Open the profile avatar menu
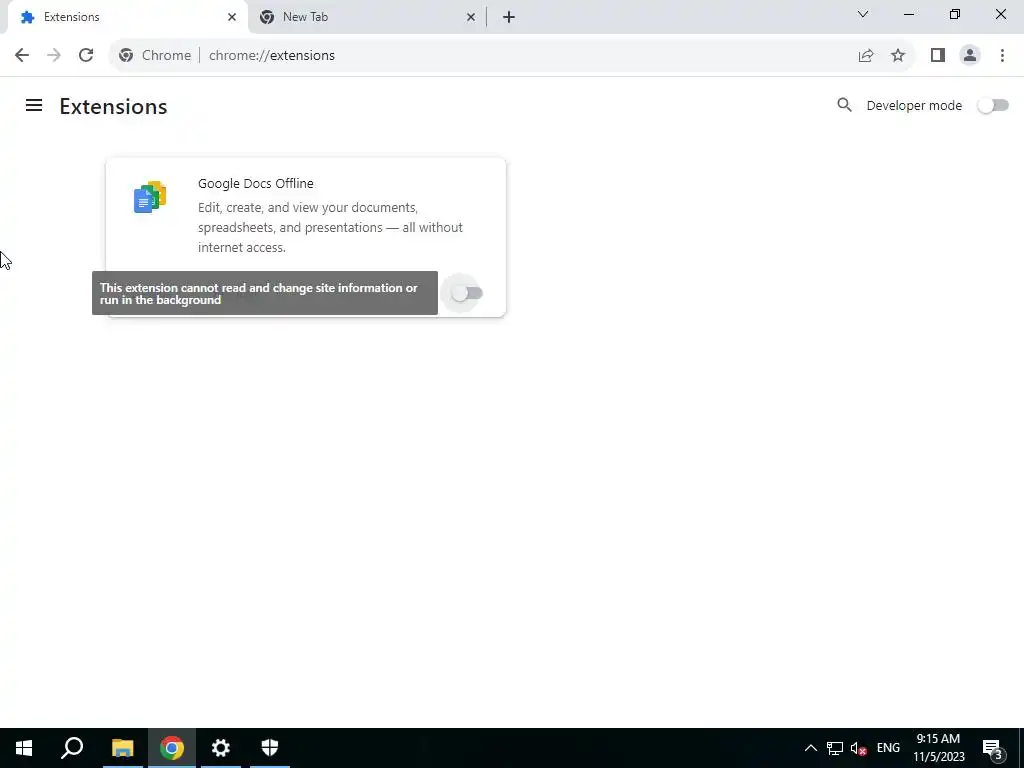1024x768 pixels. click(x=970, y=56)
